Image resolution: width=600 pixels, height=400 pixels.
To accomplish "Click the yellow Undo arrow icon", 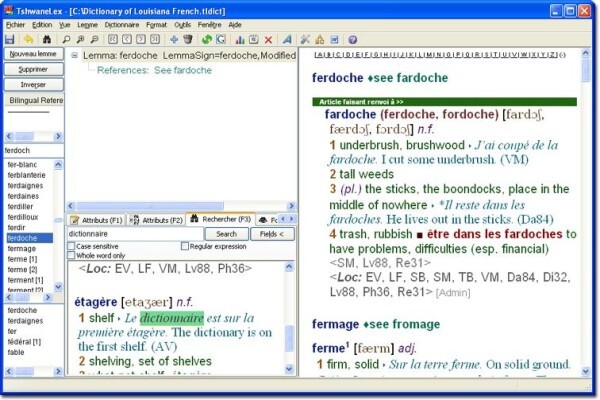I will [x=29, y=39].
